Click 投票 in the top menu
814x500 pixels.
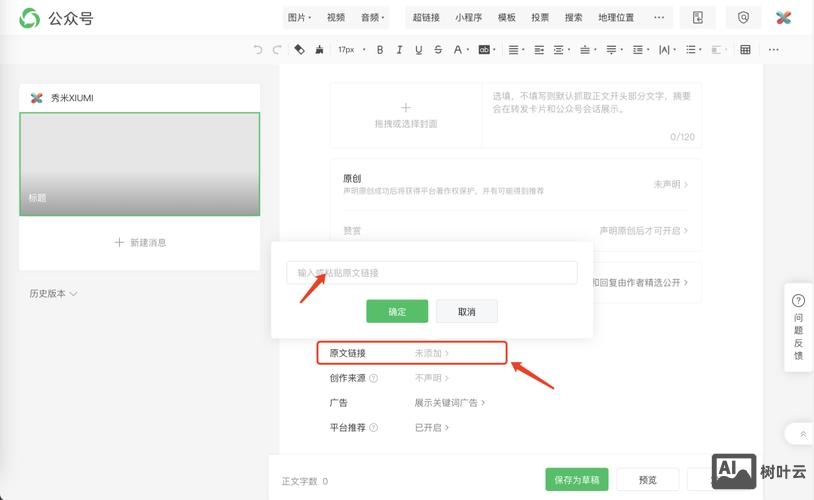540,18
